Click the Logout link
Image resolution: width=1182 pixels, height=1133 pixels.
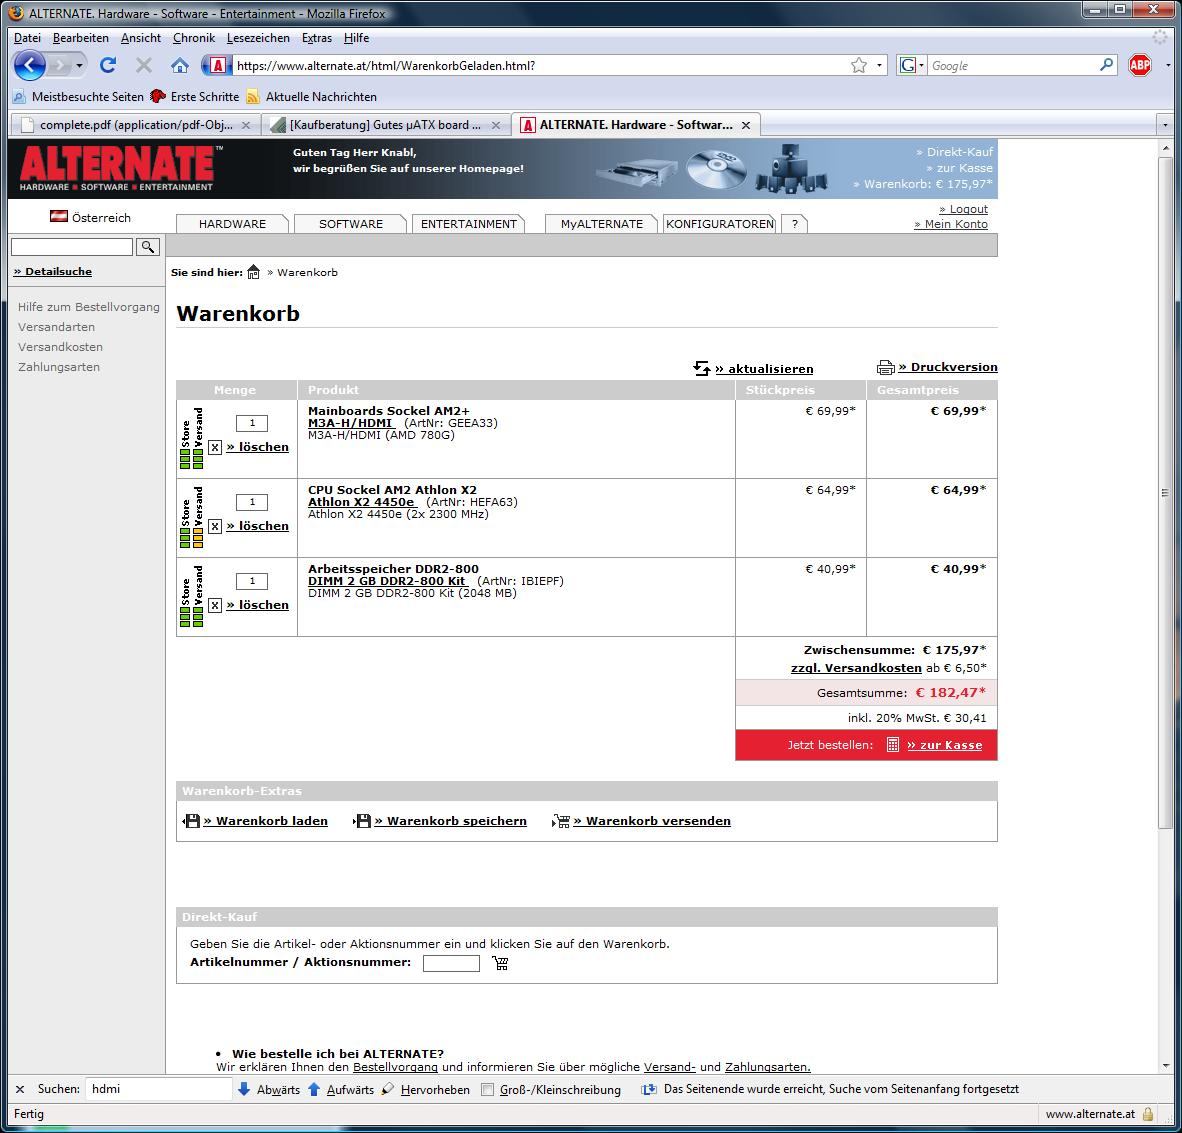click(963, 209)
